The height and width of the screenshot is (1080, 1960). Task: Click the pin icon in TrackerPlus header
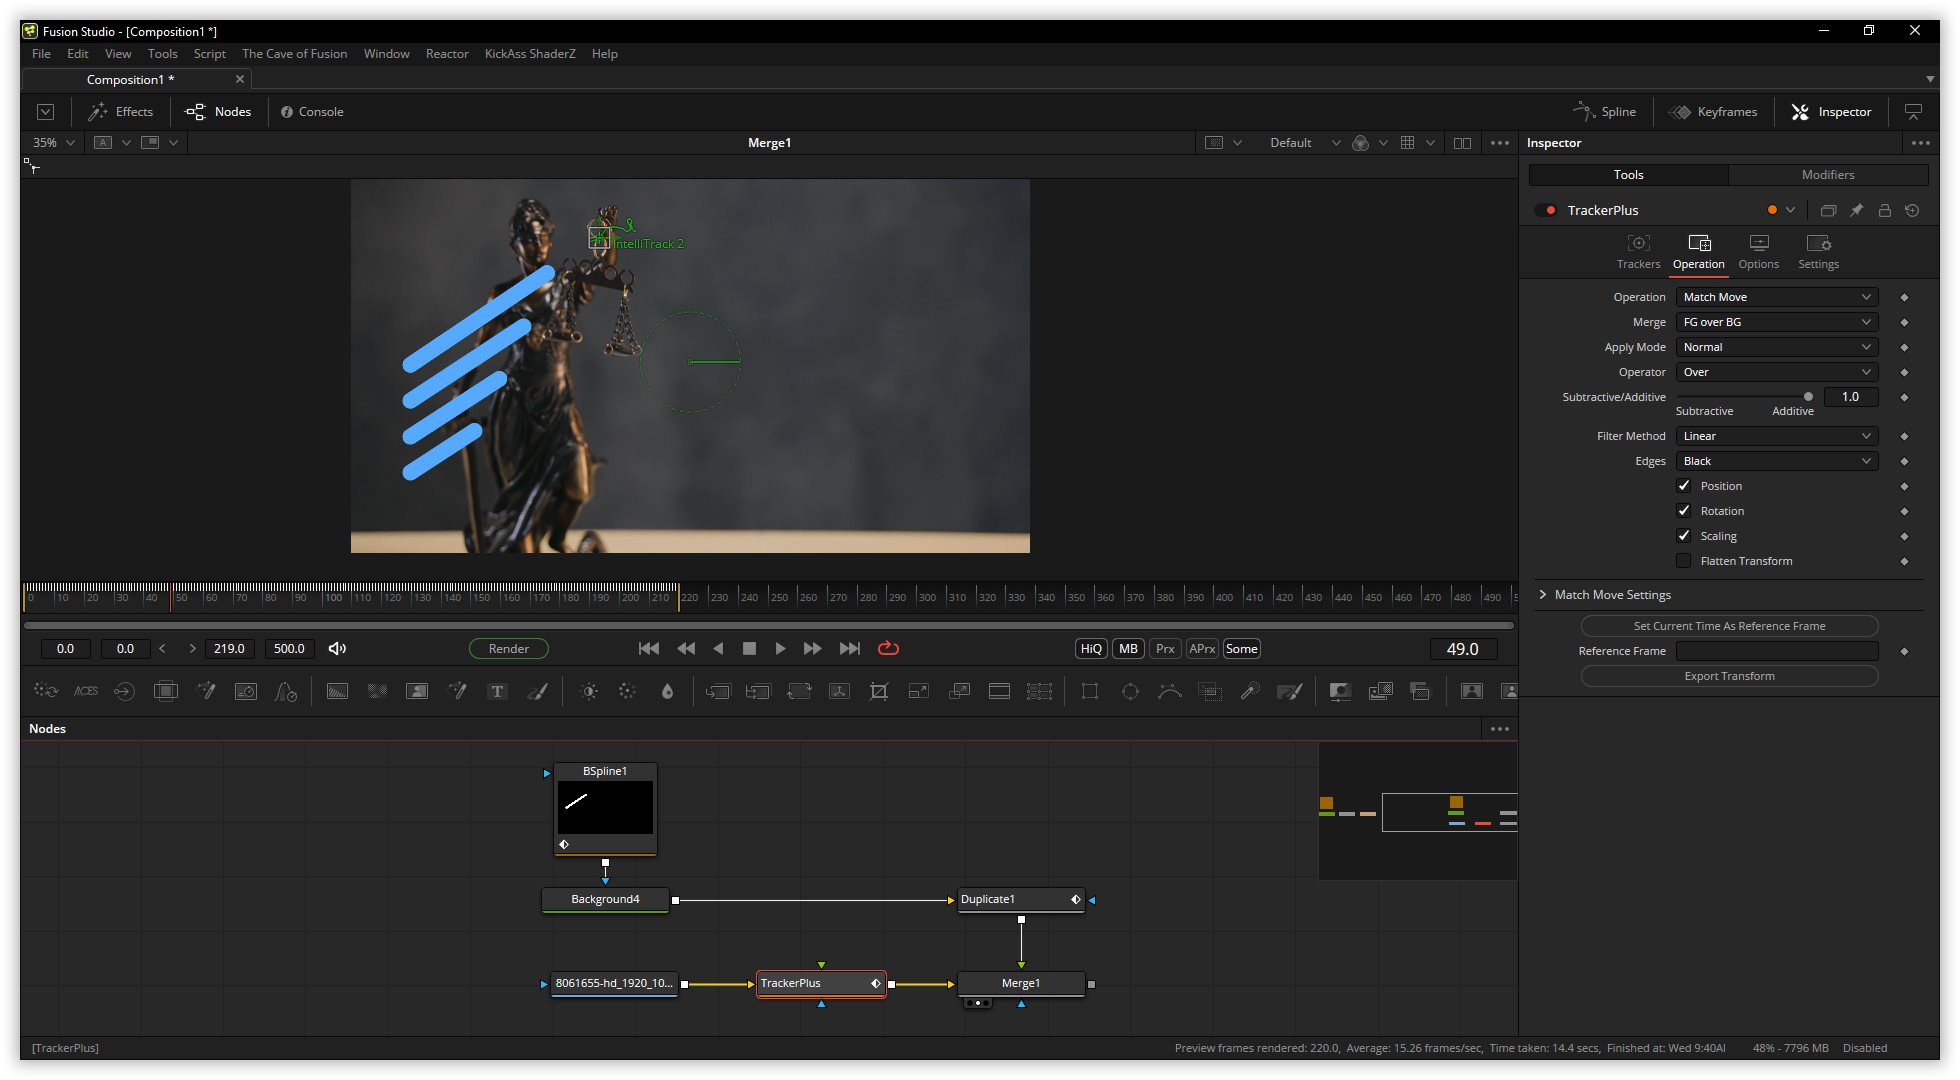point(1856,210)
